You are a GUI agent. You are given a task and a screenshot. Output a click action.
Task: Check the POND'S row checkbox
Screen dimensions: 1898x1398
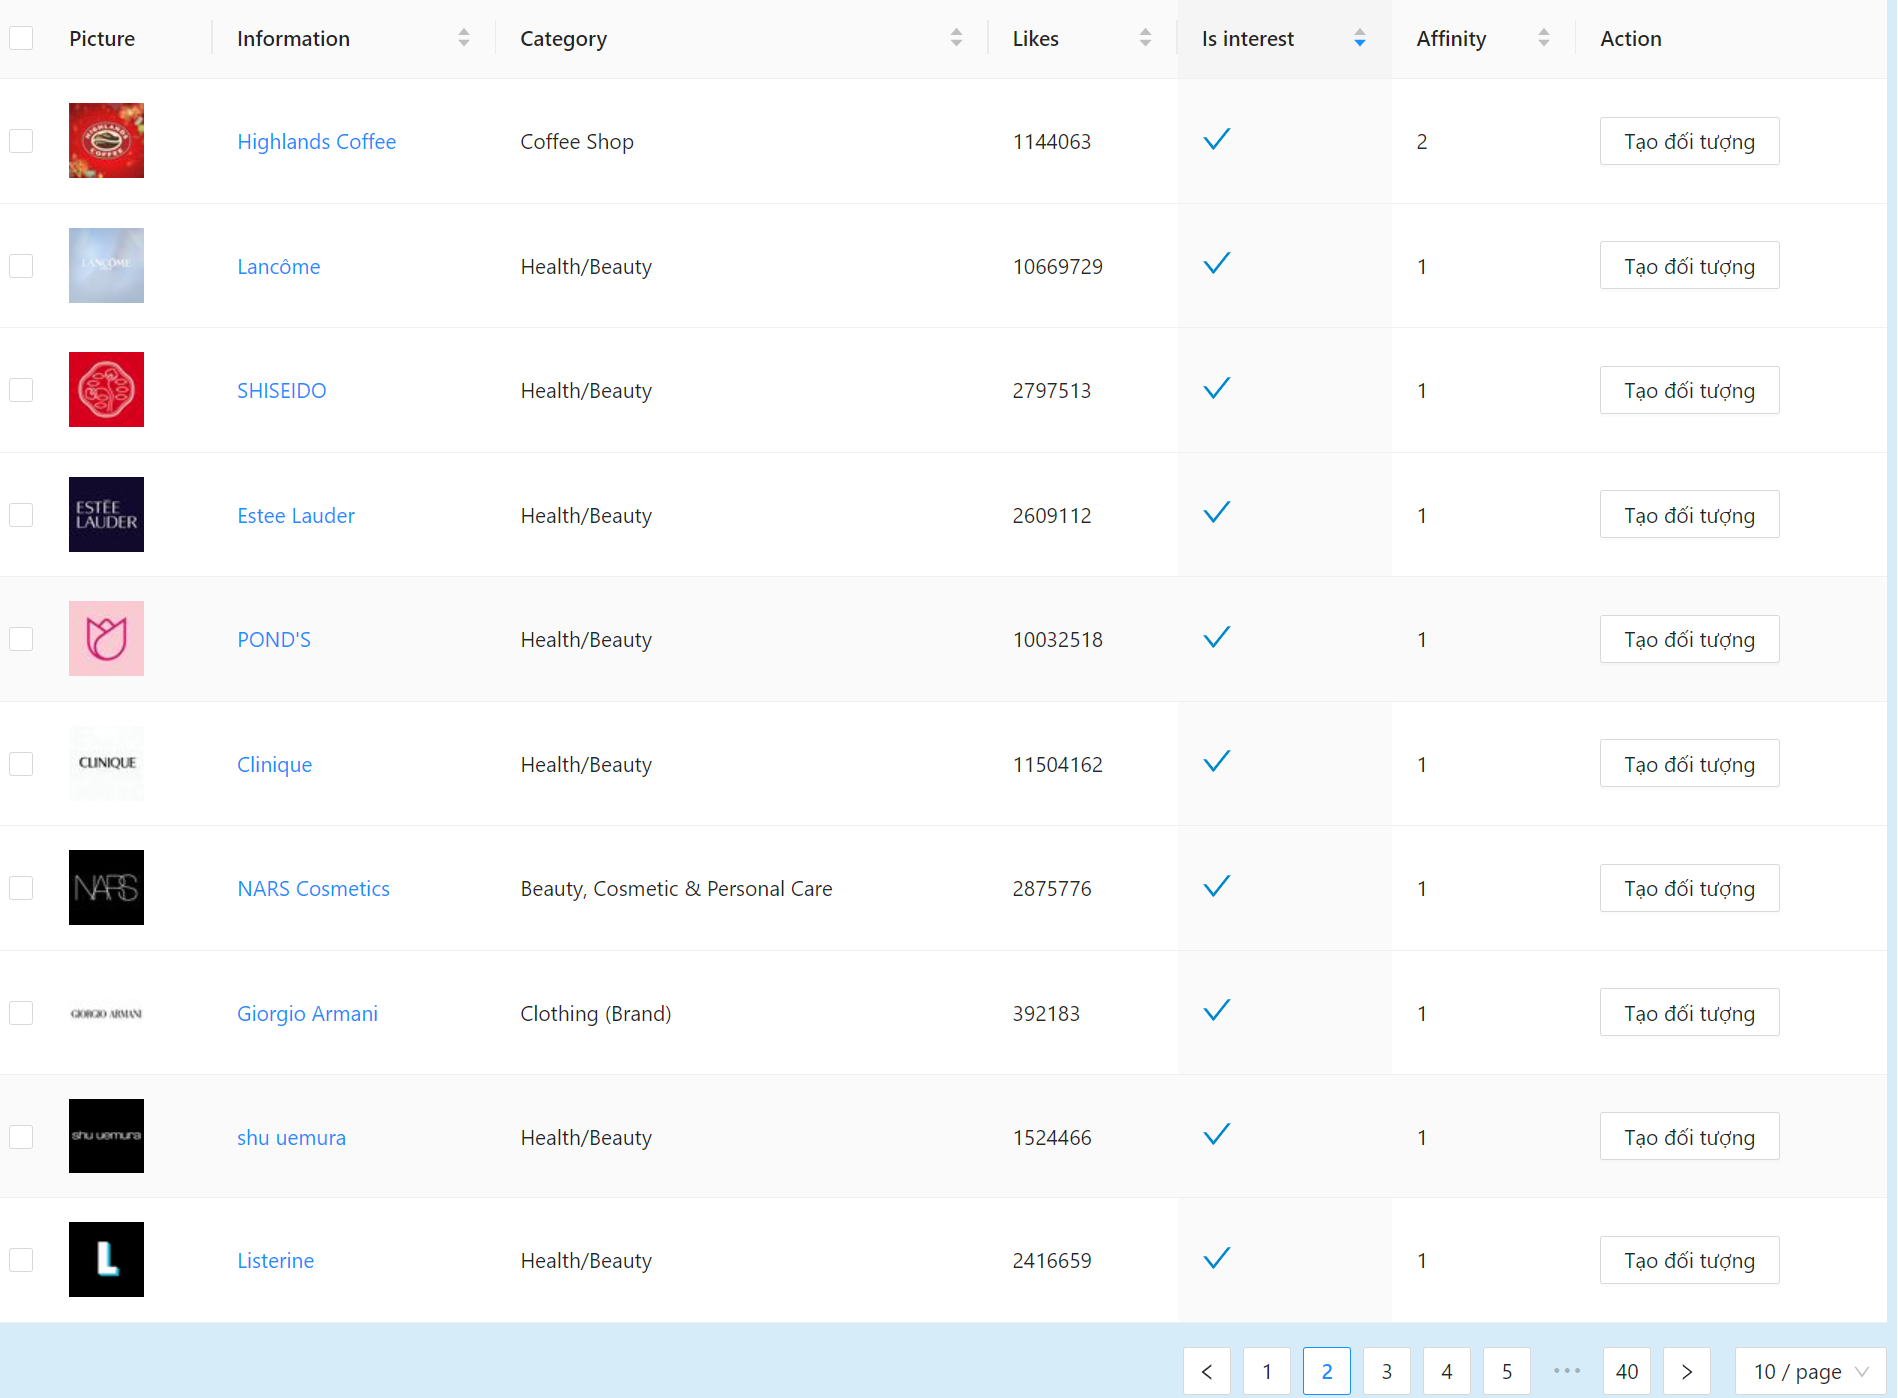coord(21,639)
